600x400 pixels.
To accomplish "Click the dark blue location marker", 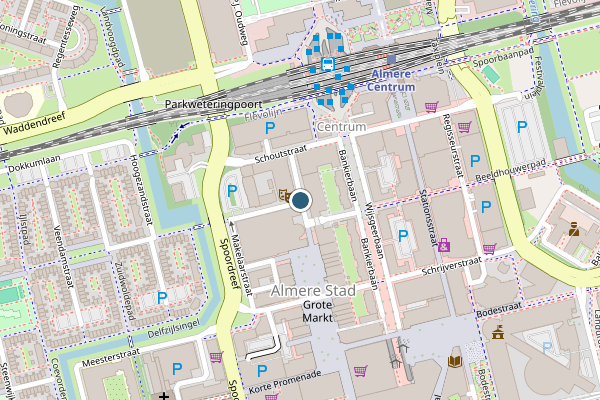I will pyautogui.click(x=300, y=201).
